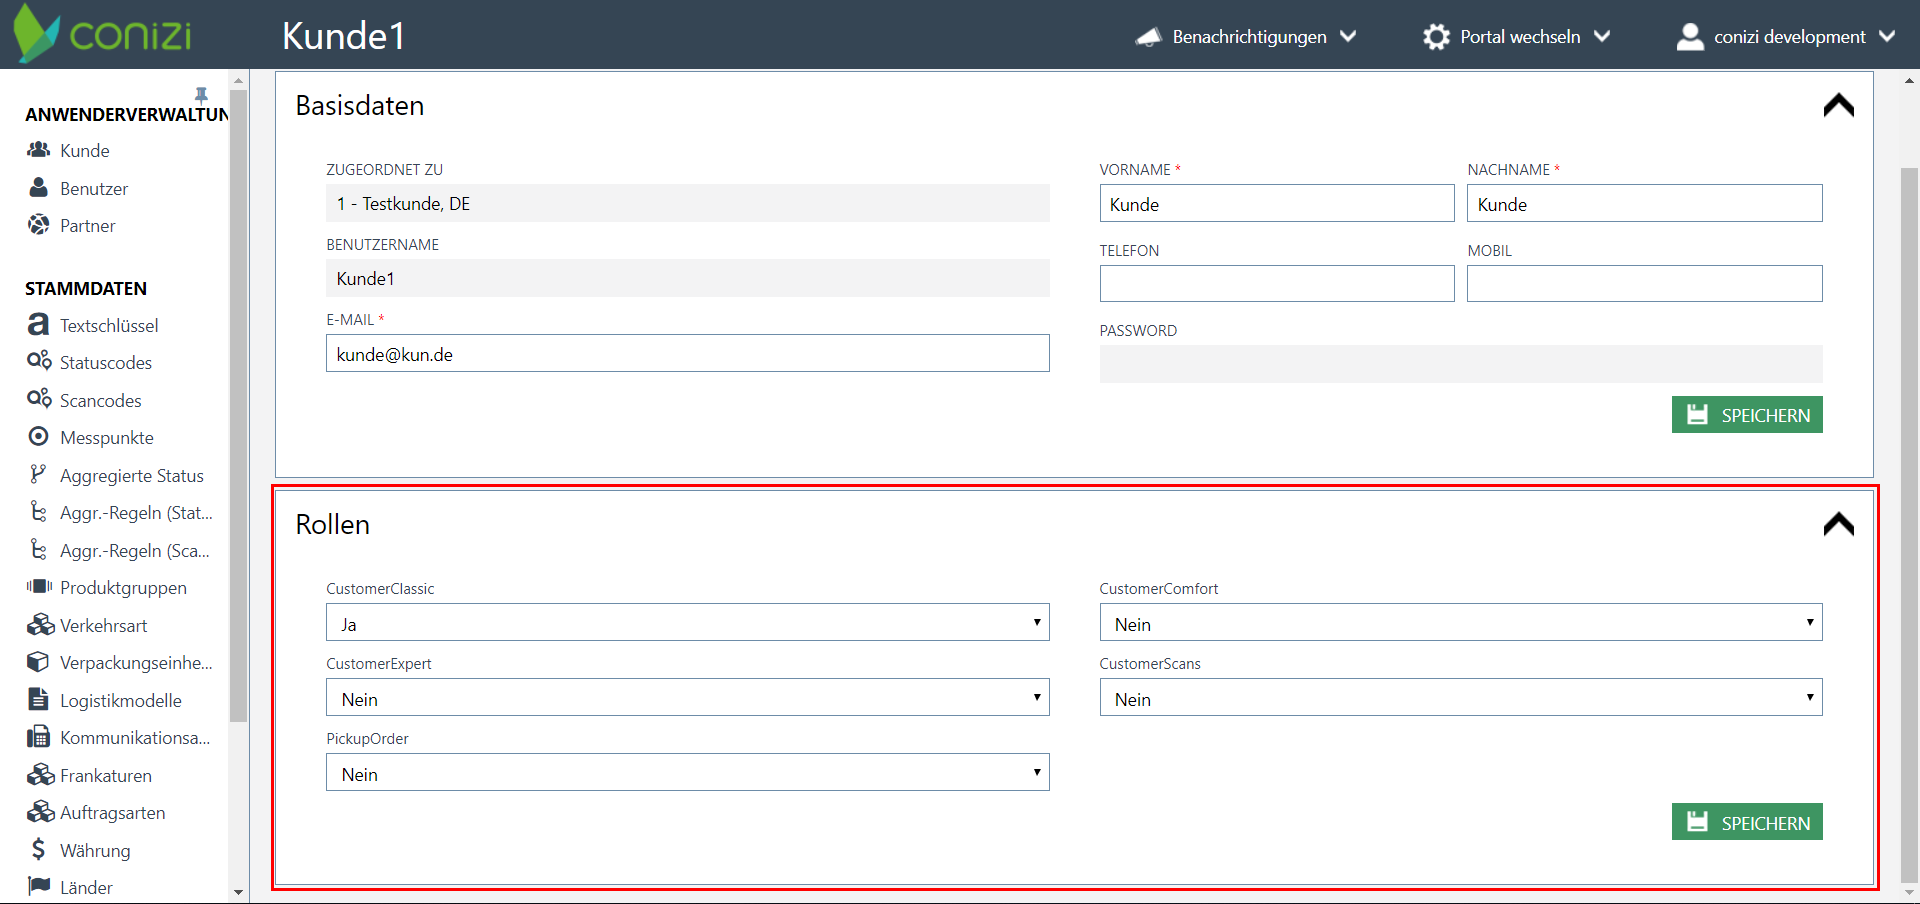Click the Logistikmodelle document icon
Image resolution: width=1920 pixels, height=904 pixels.
click(39, 699)
